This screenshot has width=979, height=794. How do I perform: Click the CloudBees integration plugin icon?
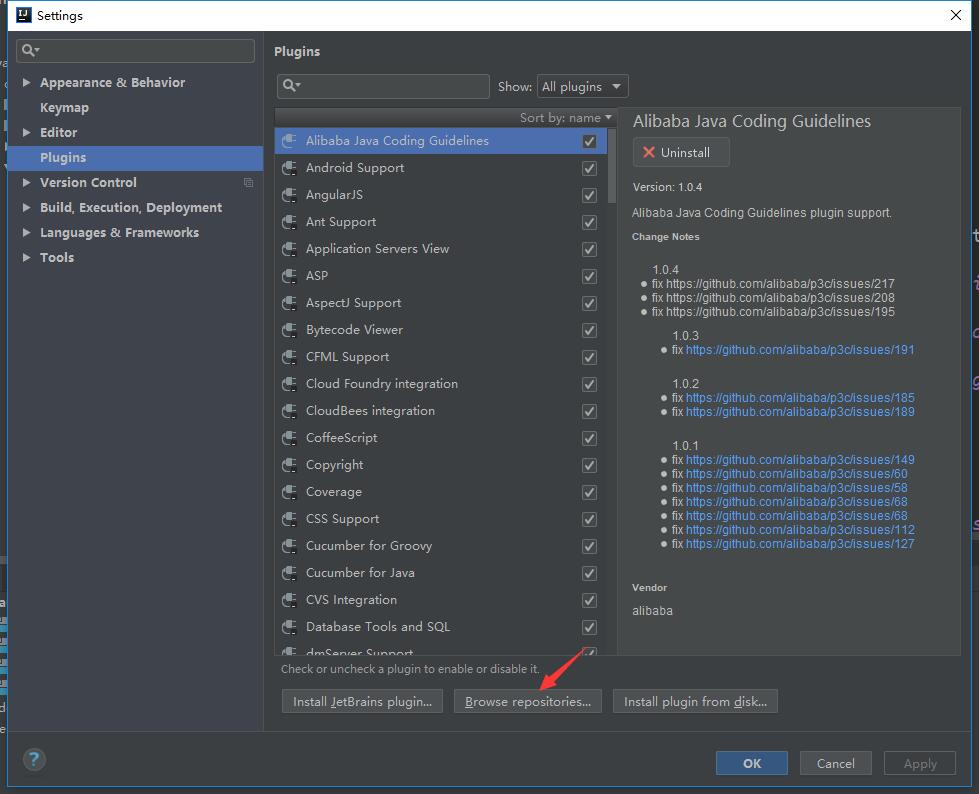tap(289, 411)
